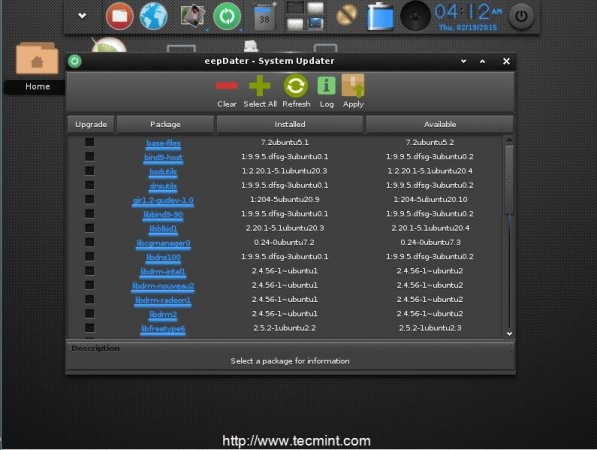This screenshot has width=597, height=450.
Task: Expand the dock menu chevron arrow
Action: (82, 16)
